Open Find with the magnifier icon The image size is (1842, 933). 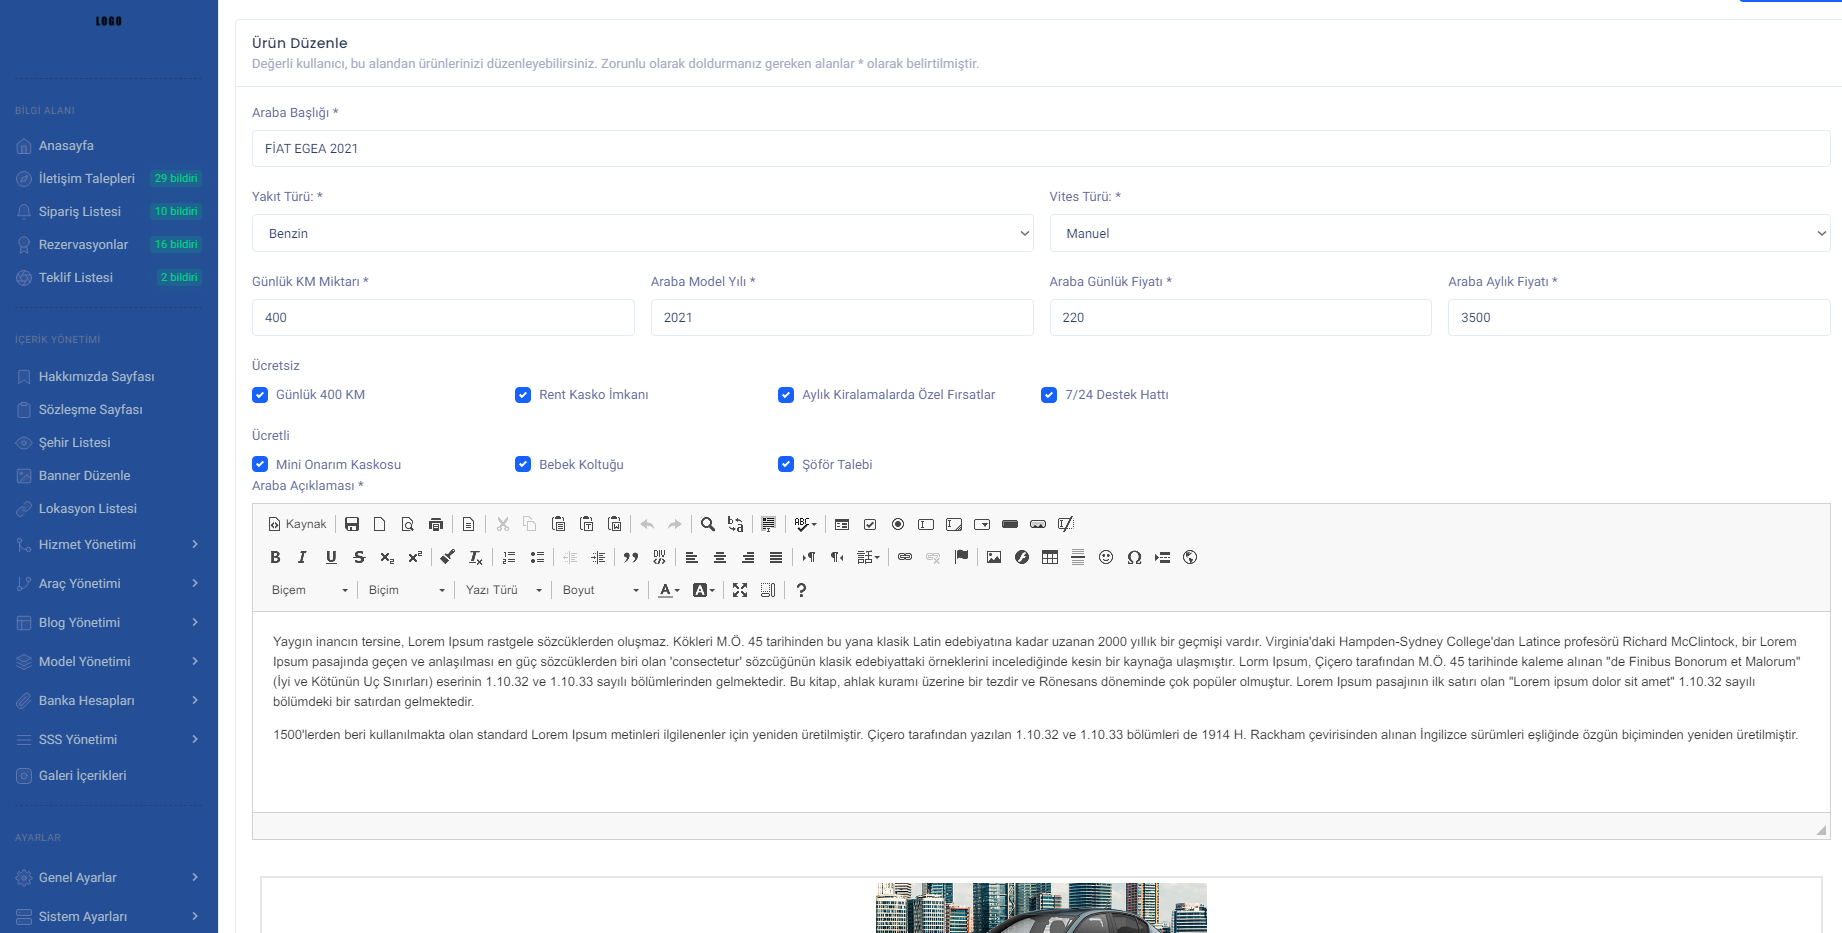708,524
